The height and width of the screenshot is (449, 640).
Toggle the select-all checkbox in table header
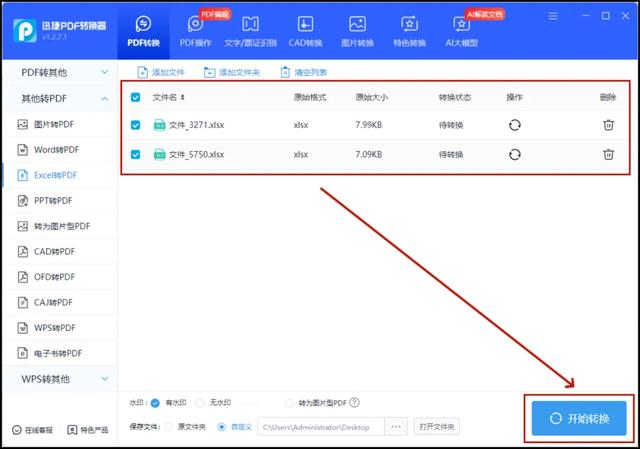pos(136,97)
